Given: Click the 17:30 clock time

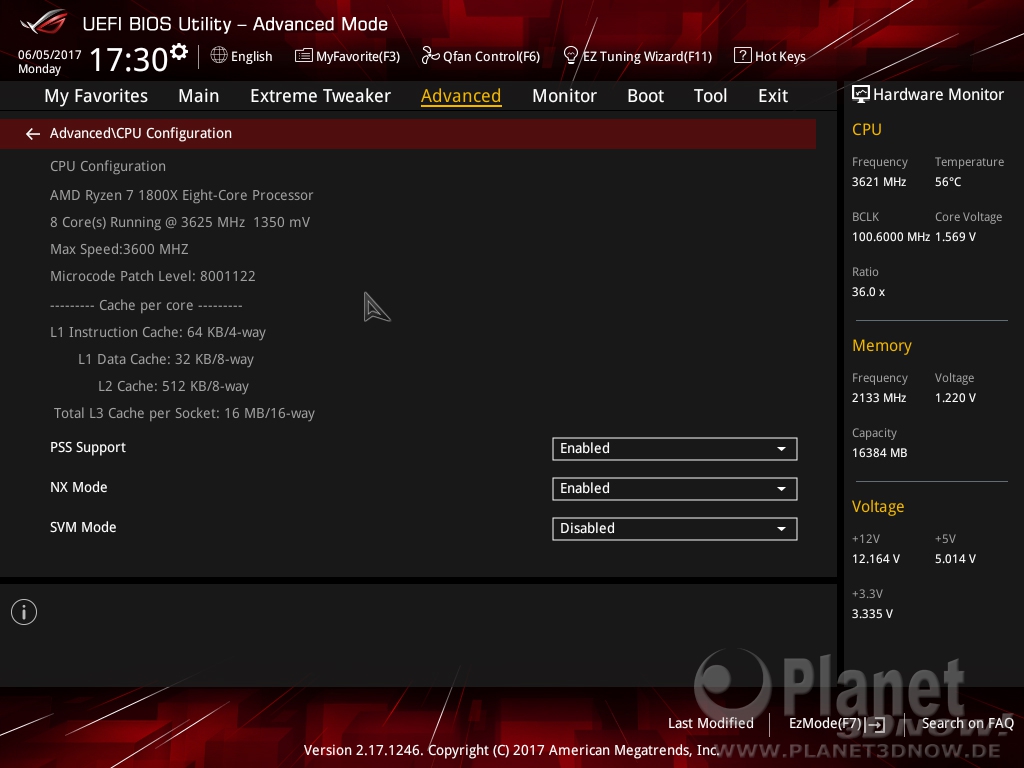Looking at the screenshot, I should (129, 59).
